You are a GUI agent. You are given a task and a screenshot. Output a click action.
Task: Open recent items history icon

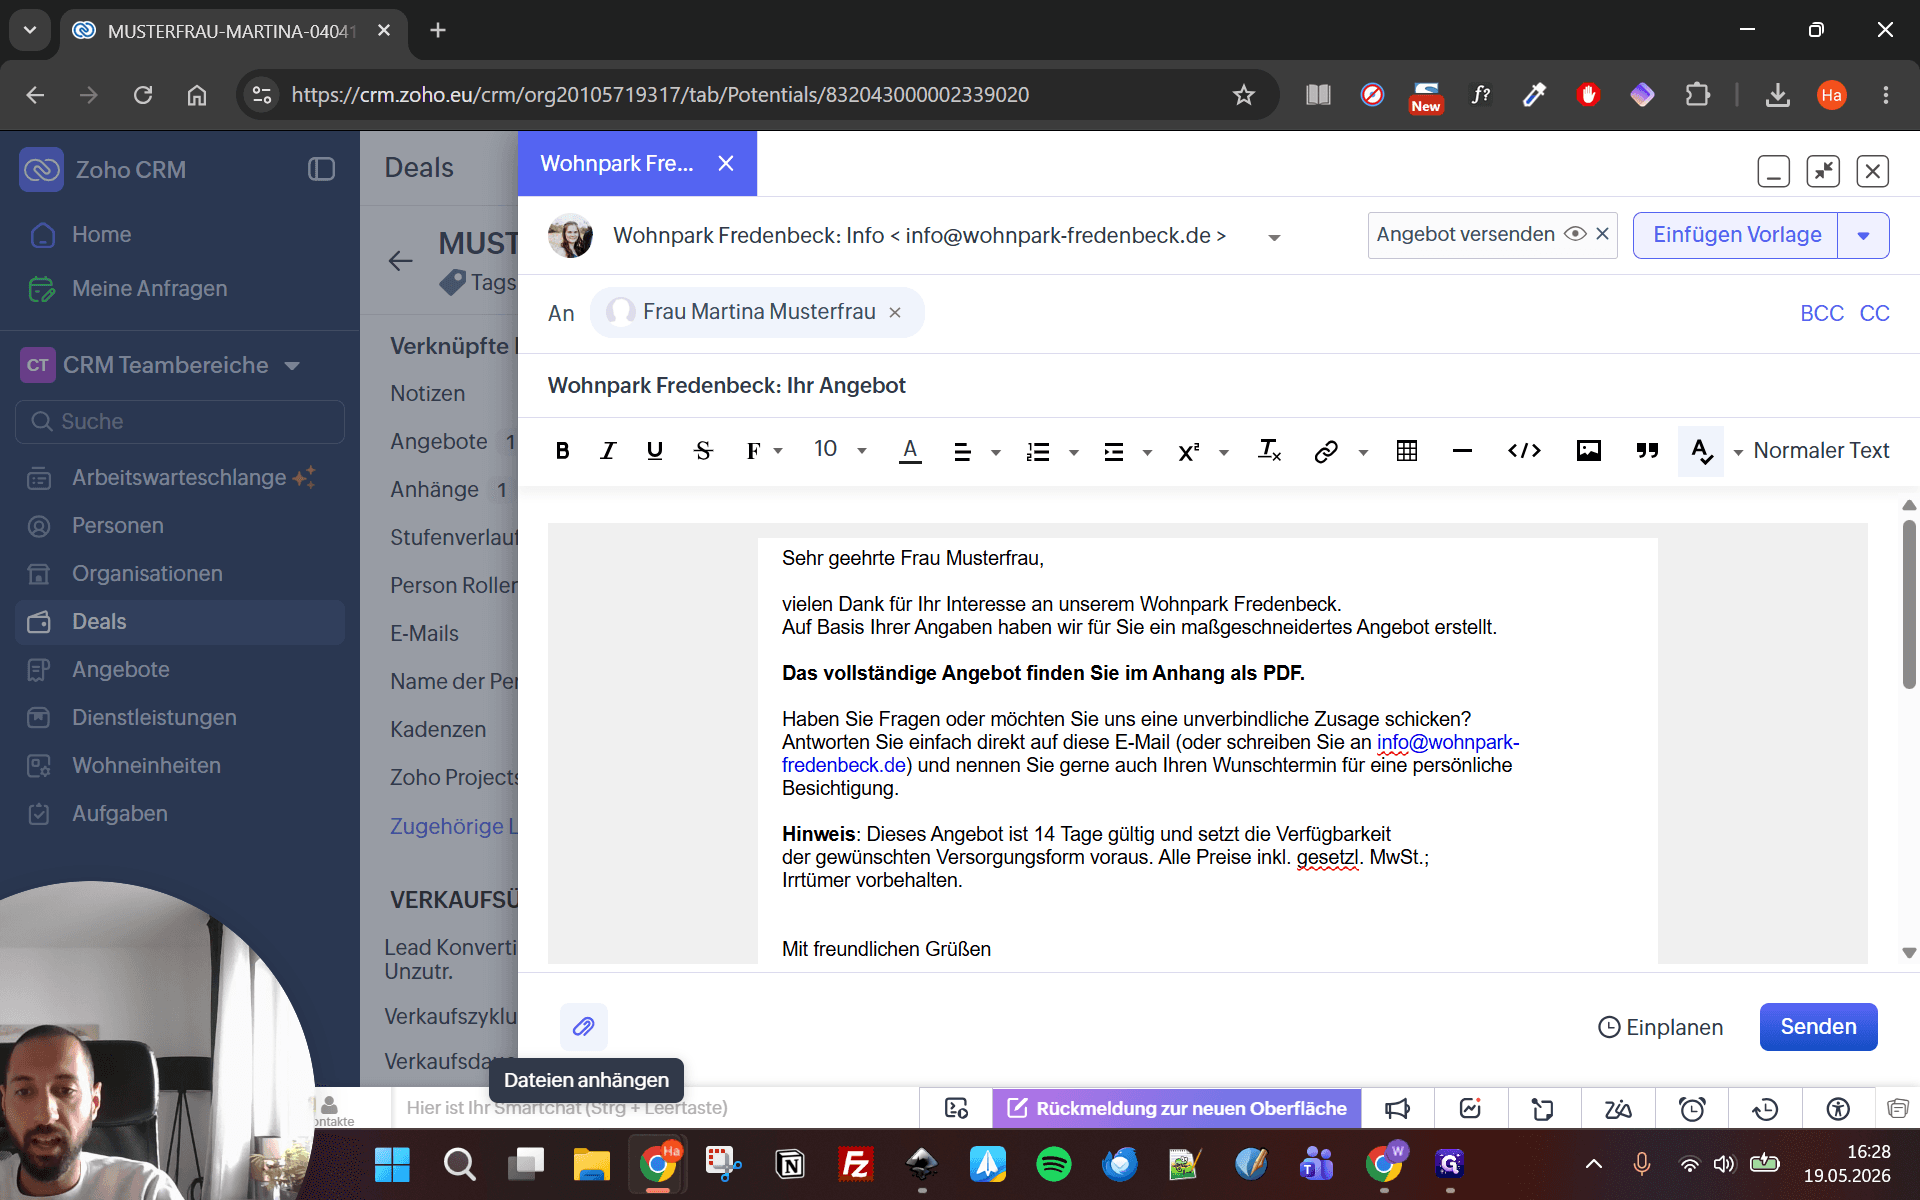click(1765, 1108)
